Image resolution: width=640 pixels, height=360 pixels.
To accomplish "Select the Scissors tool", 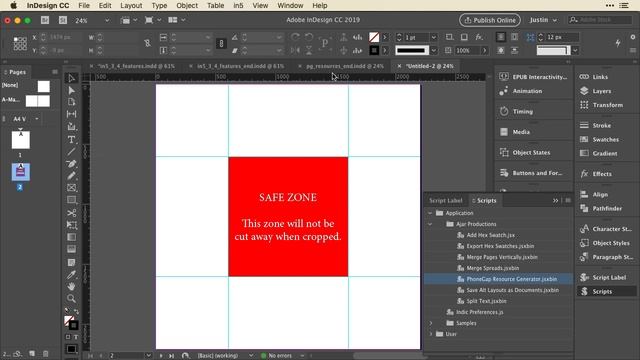I will point(71,213).
